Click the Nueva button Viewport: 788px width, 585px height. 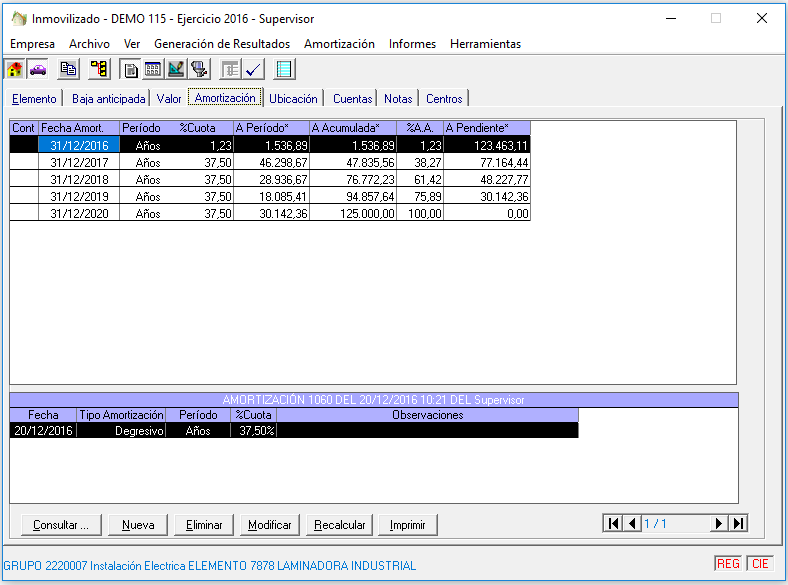pyautogui.click(x=138, y=525)
